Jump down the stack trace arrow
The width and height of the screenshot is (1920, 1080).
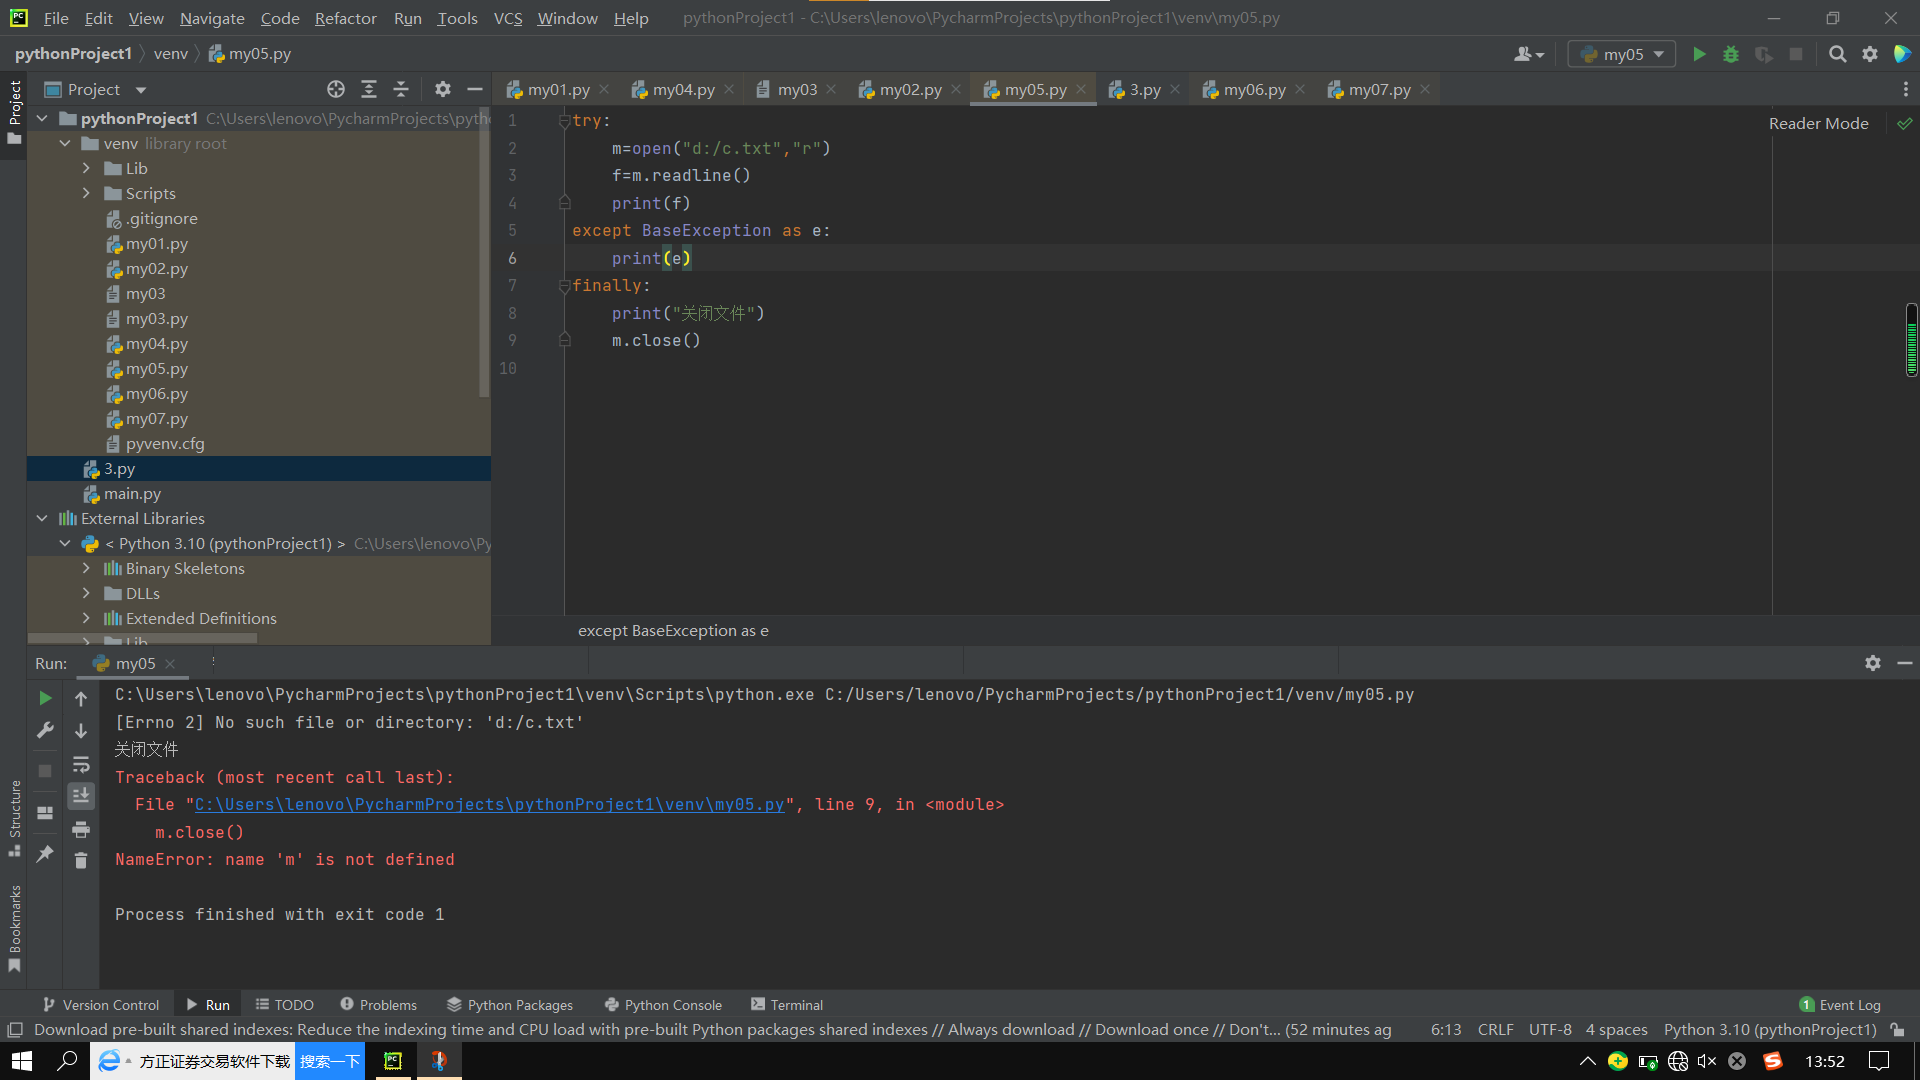coord(81,731)
